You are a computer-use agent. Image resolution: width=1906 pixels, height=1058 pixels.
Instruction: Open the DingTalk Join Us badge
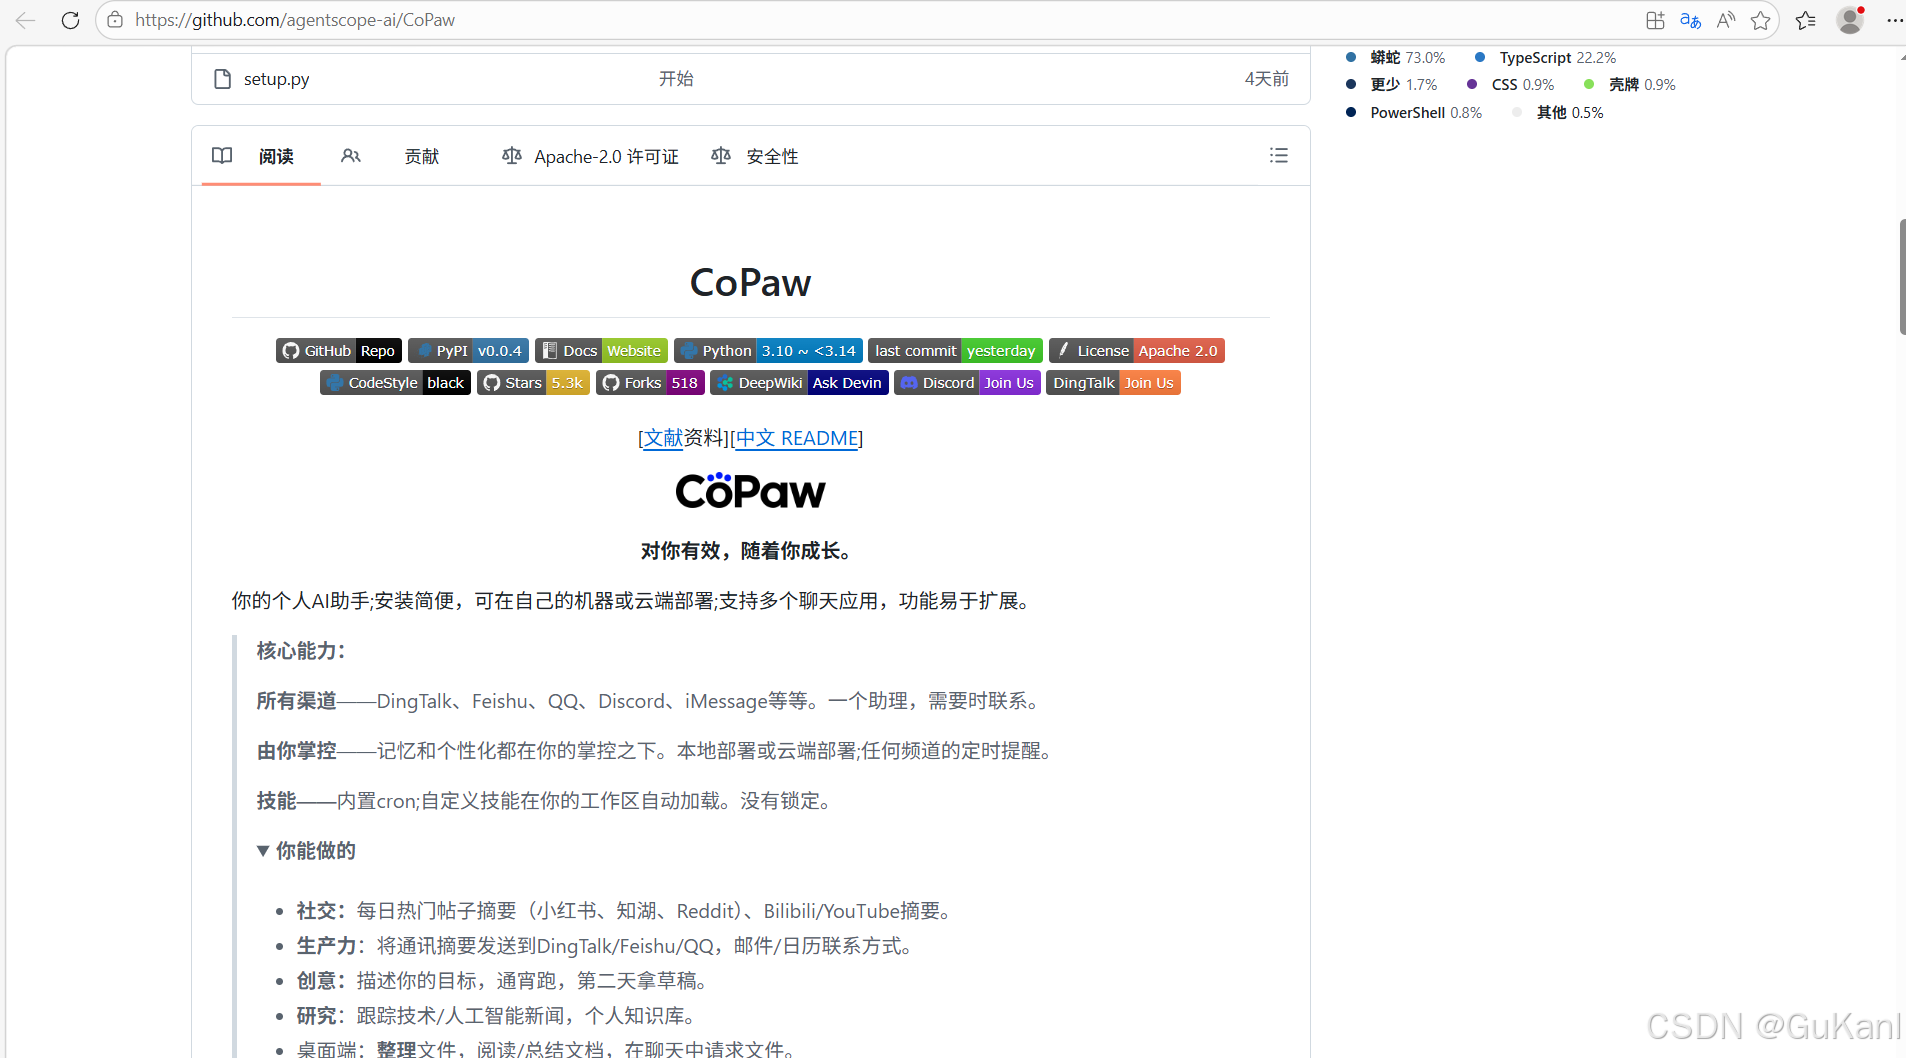[x=1113, y=383]
